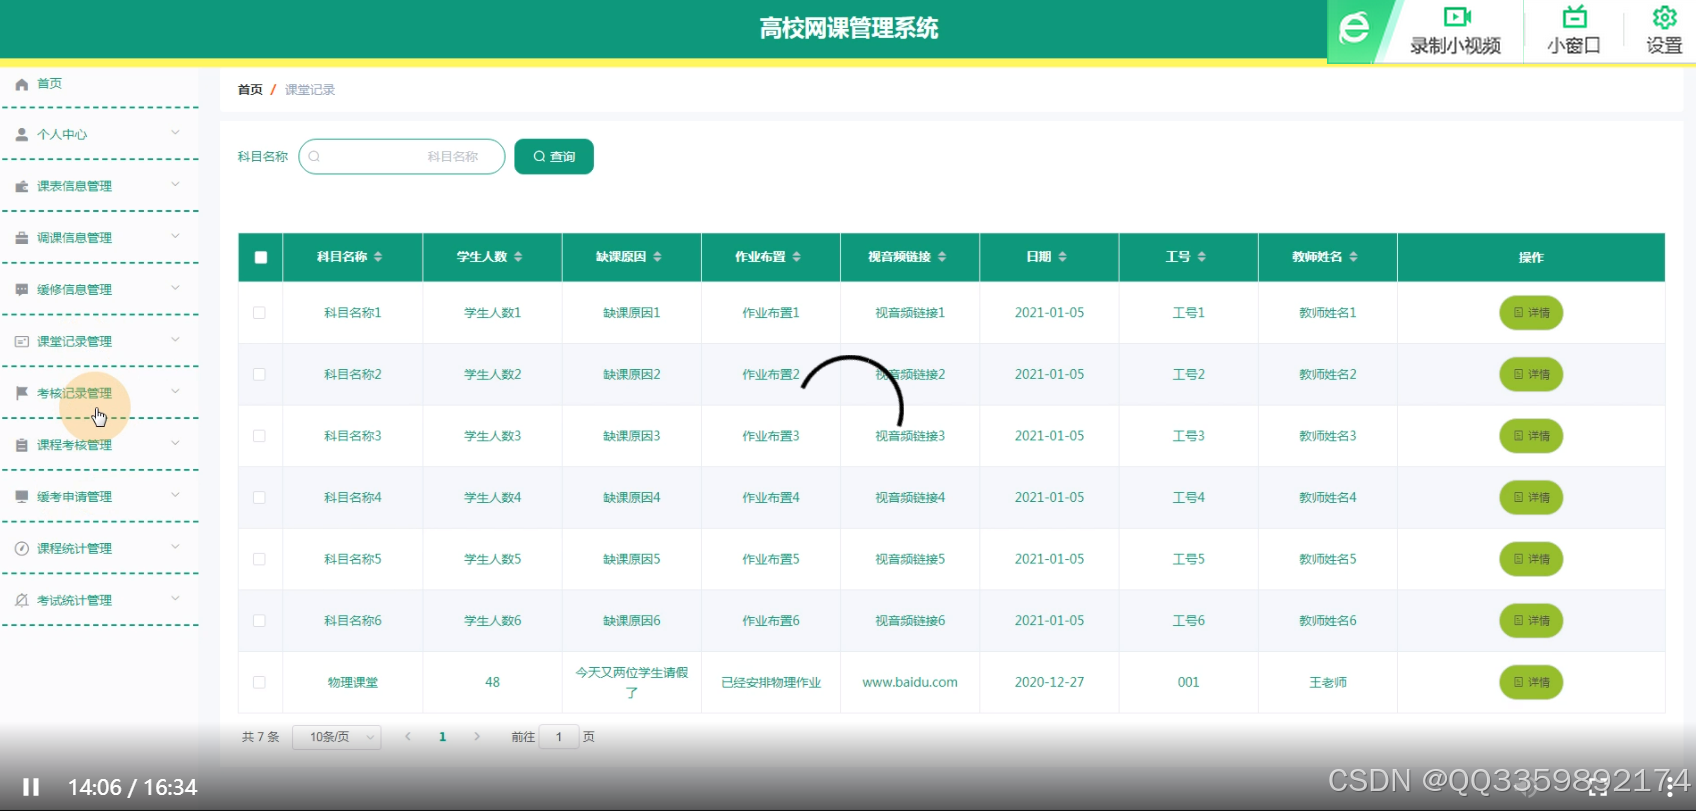
Task: Open 设置 gear settings
Action: tap(1664, 30)
